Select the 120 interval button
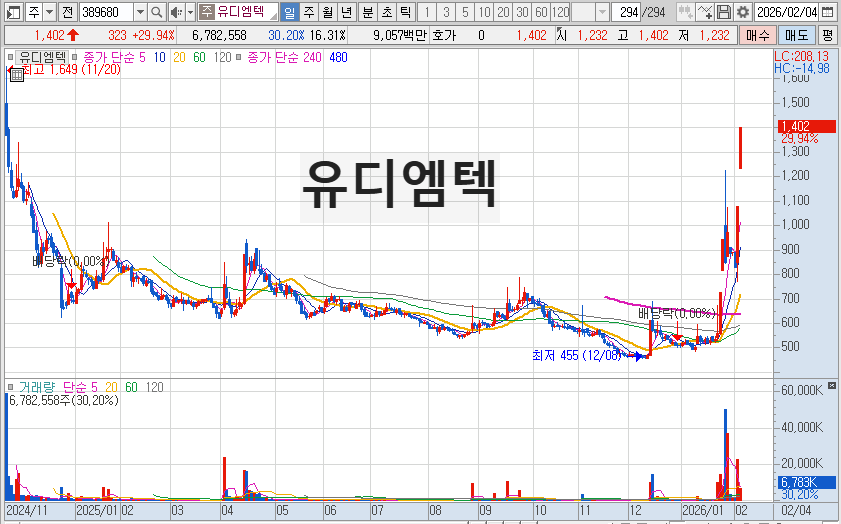The width and height of the screenshot is (841, 524). [560, 12]
